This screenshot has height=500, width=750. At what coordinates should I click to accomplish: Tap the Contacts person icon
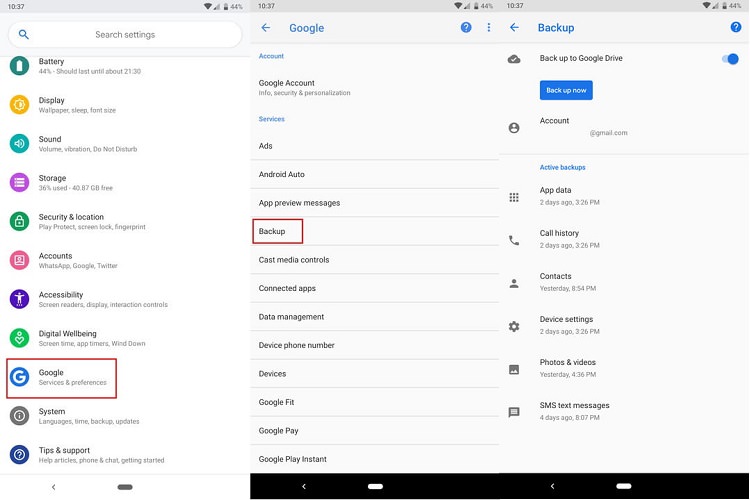514,283
